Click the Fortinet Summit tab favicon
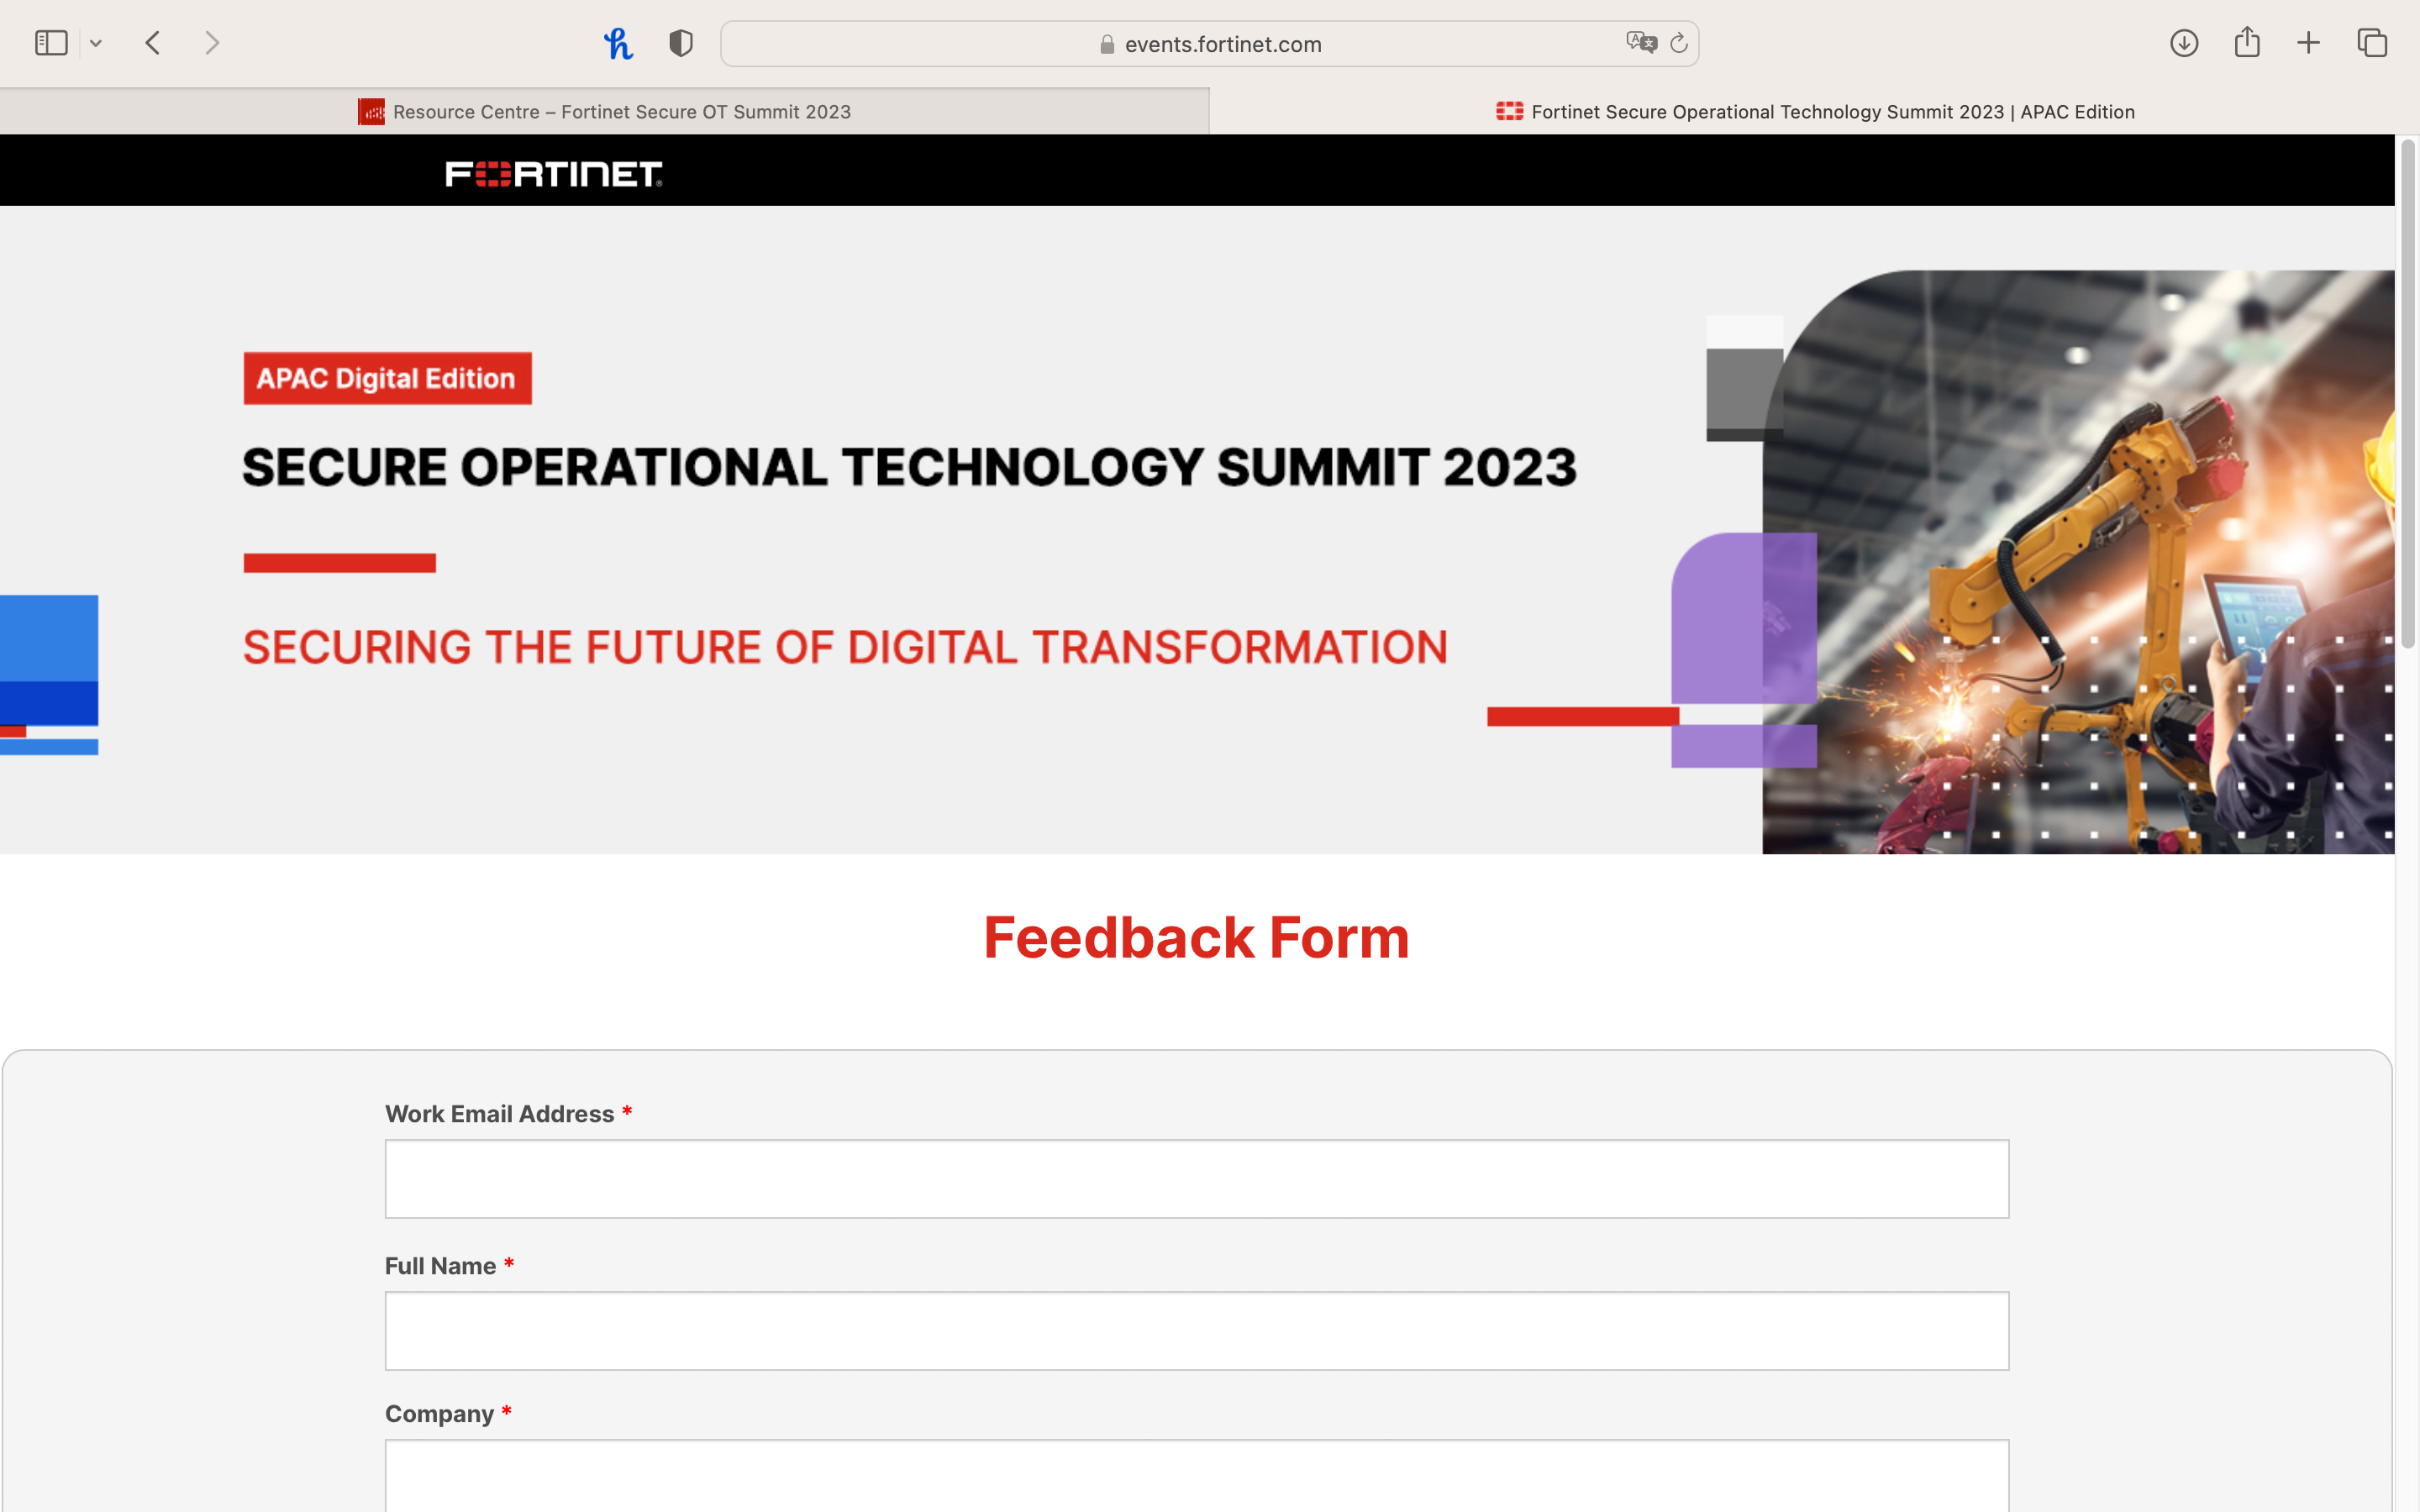Image resolution: width=2420 pixels, height=1512 pixels. 1509,111
